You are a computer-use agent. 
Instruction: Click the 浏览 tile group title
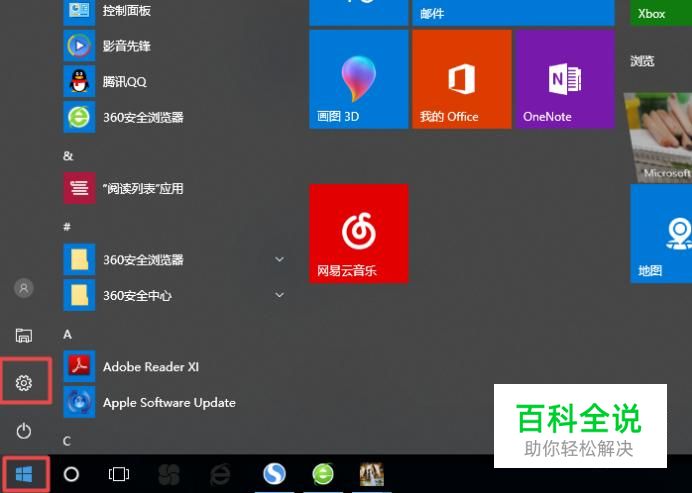point(642,61)
